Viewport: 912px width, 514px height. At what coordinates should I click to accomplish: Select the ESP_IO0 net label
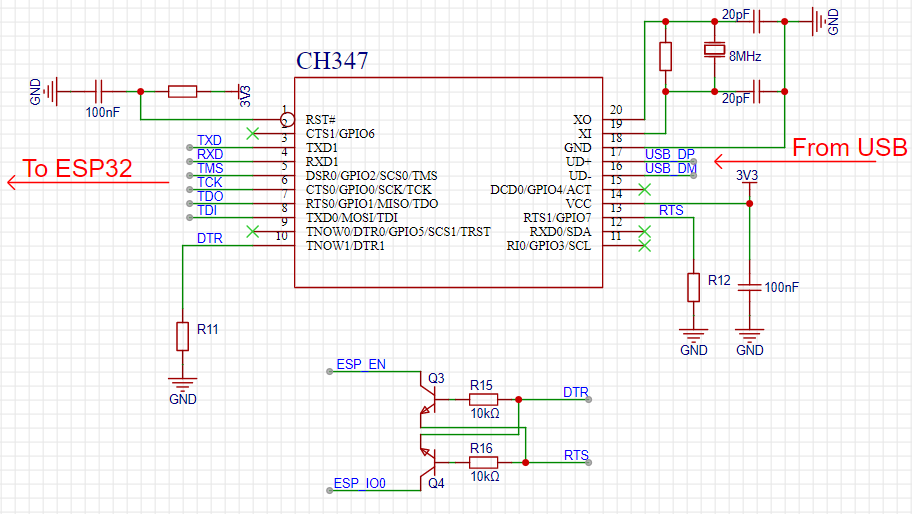tap(359, 483)
